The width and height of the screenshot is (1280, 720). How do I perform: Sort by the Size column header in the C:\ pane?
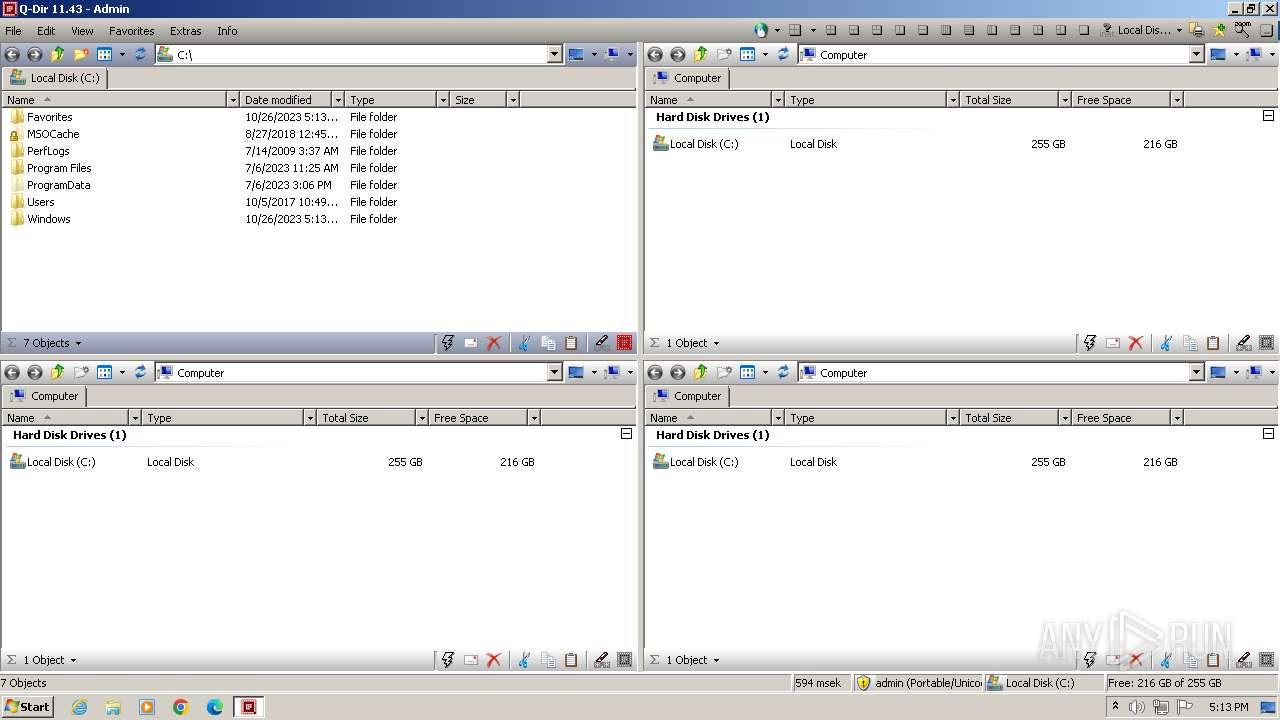click(478, 100)
